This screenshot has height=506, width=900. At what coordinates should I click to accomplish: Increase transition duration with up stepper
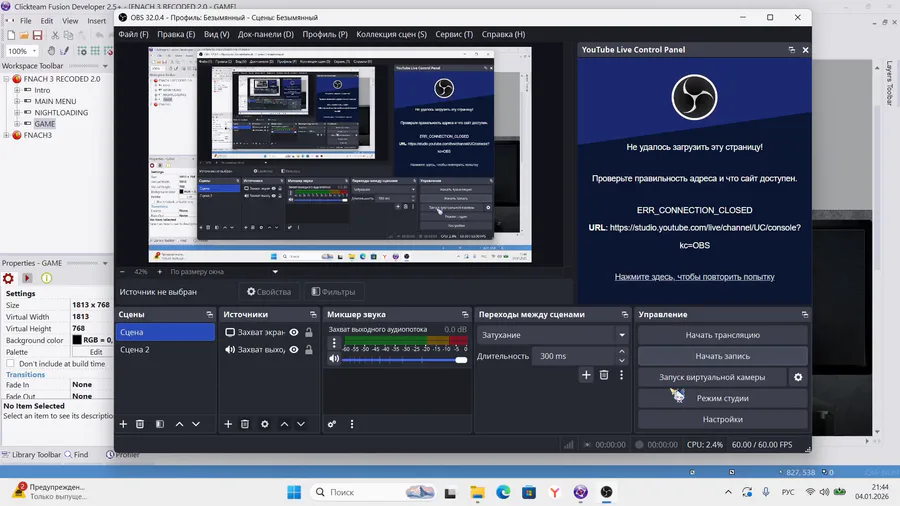click(x=622, y=352)
